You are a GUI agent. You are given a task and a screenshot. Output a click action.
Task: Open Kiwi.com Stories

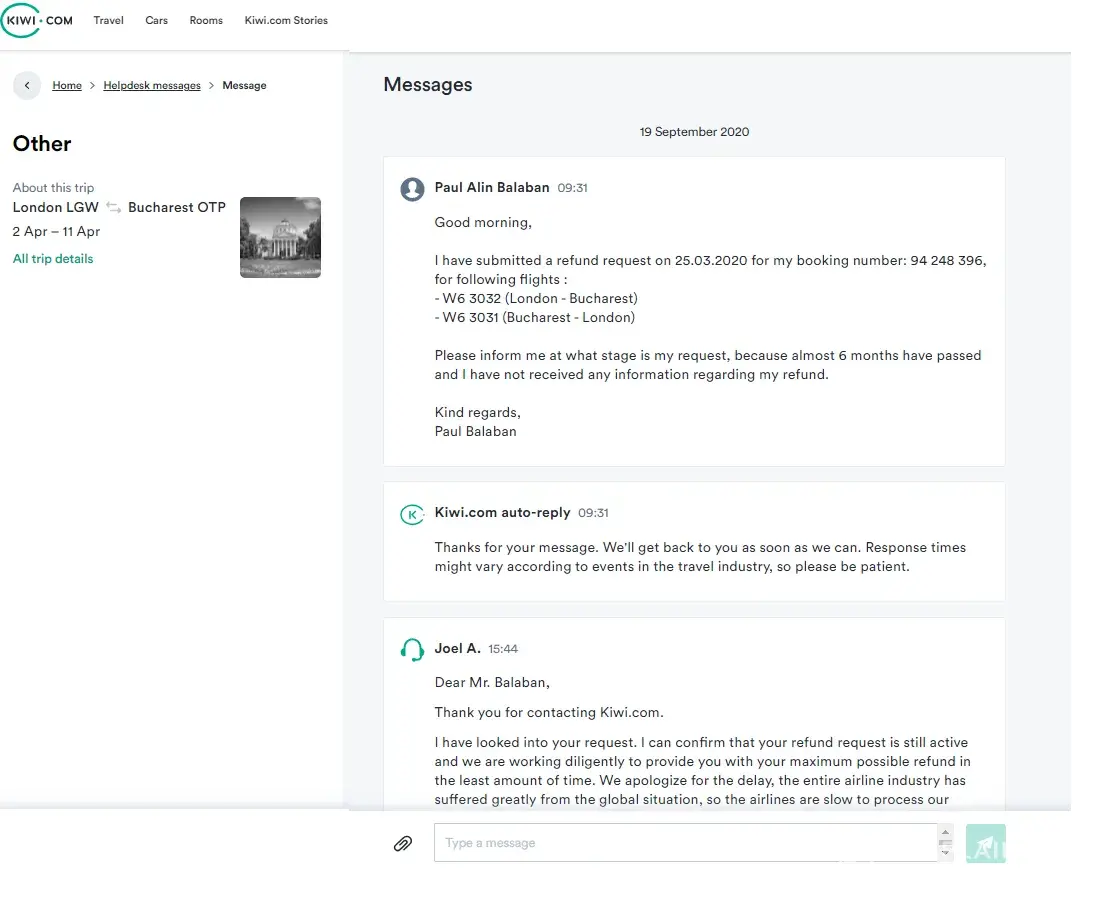click(x=286, y=20)
